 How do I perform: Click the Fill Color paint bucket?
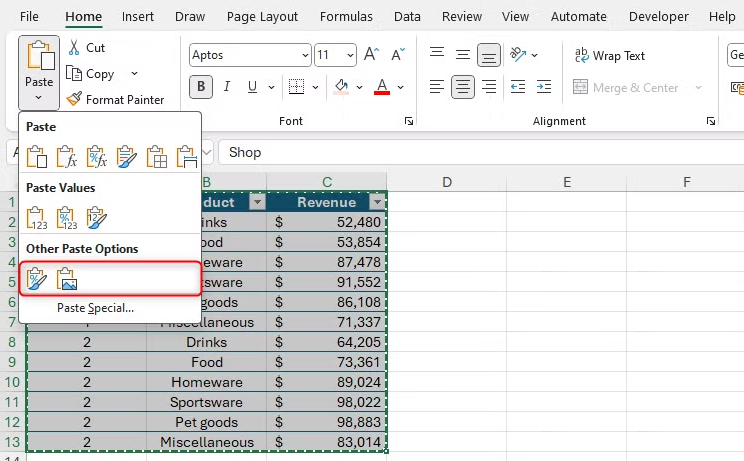click(x=341, y=87)
